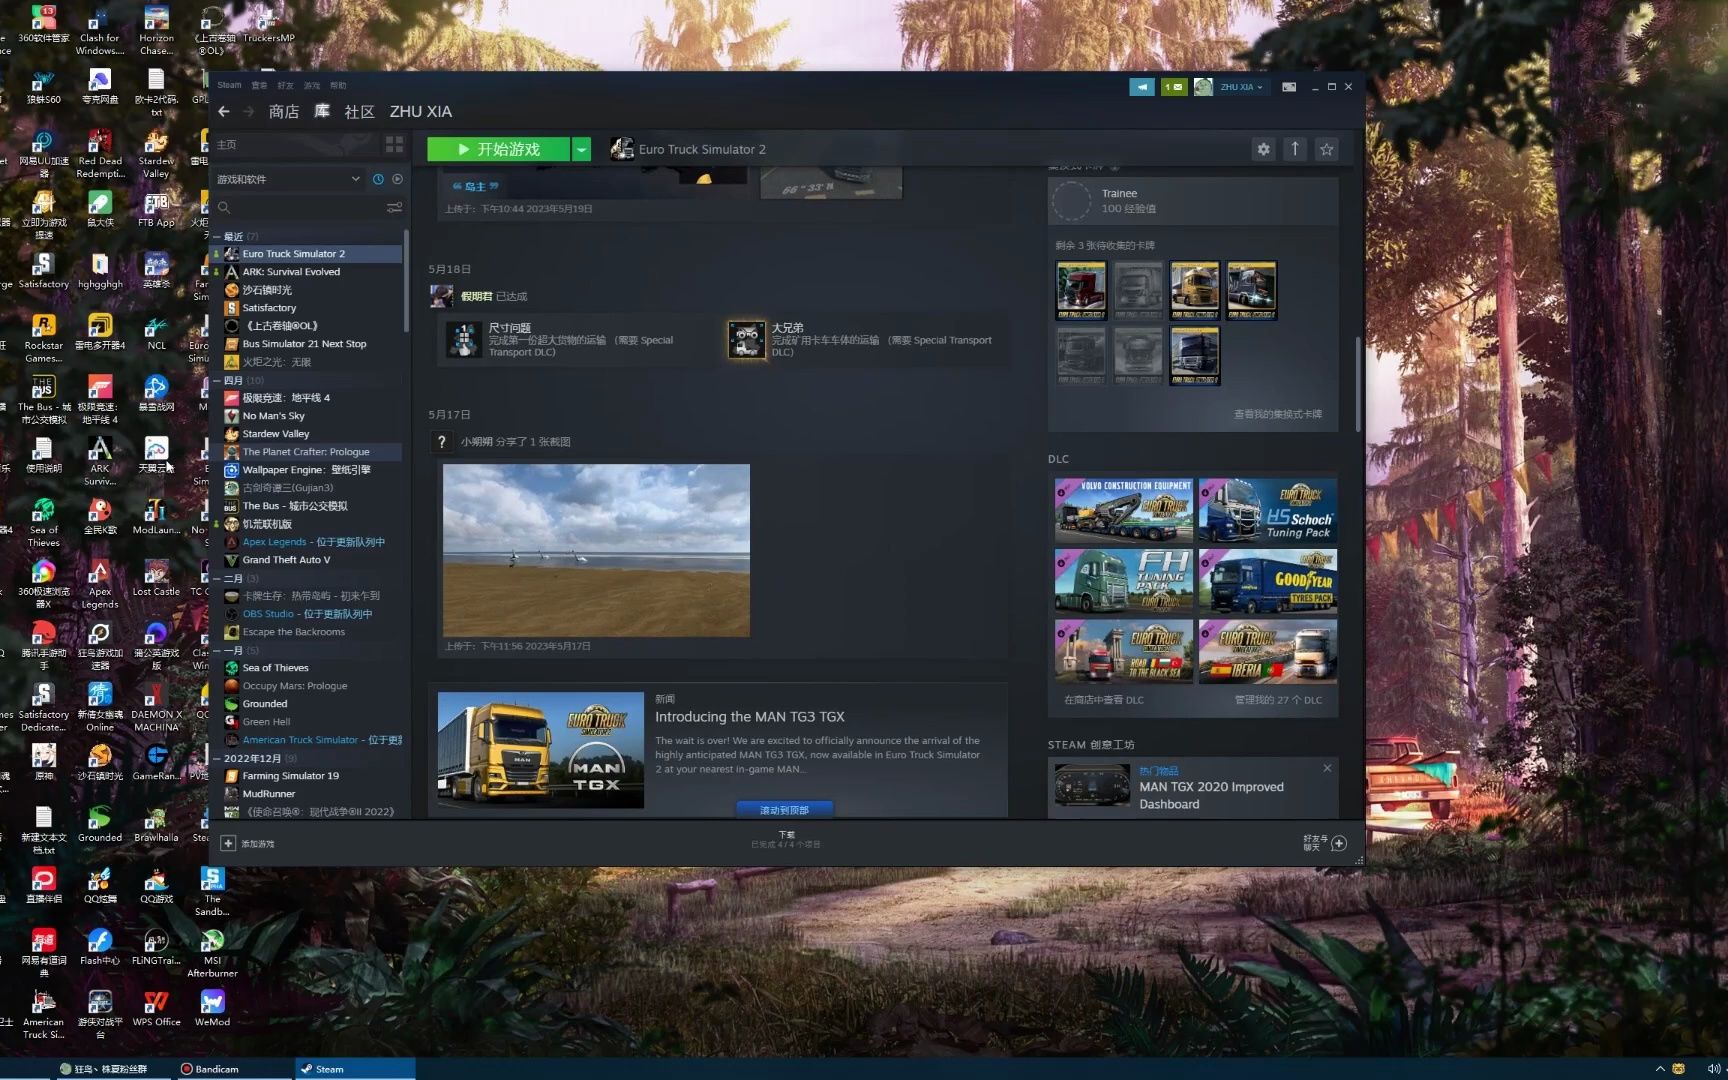Open the 商店 store tab

coord(284,112)
